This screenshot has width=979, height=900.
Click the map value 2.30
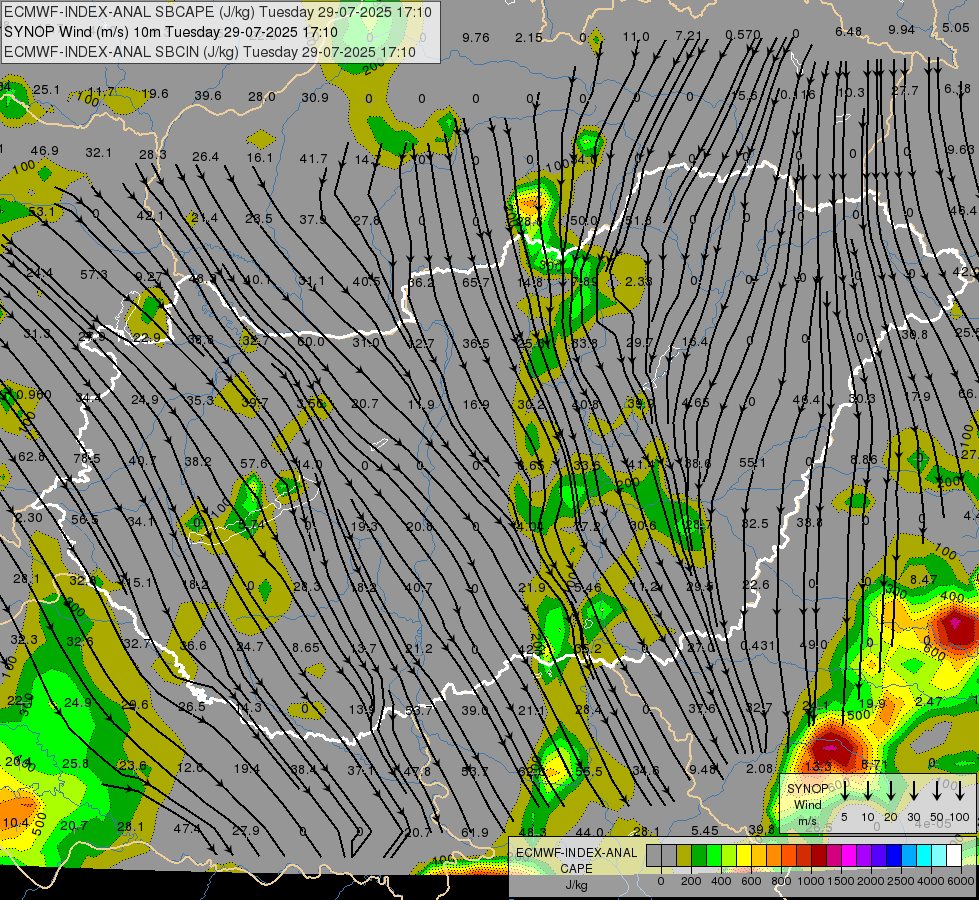pos(29,517)
